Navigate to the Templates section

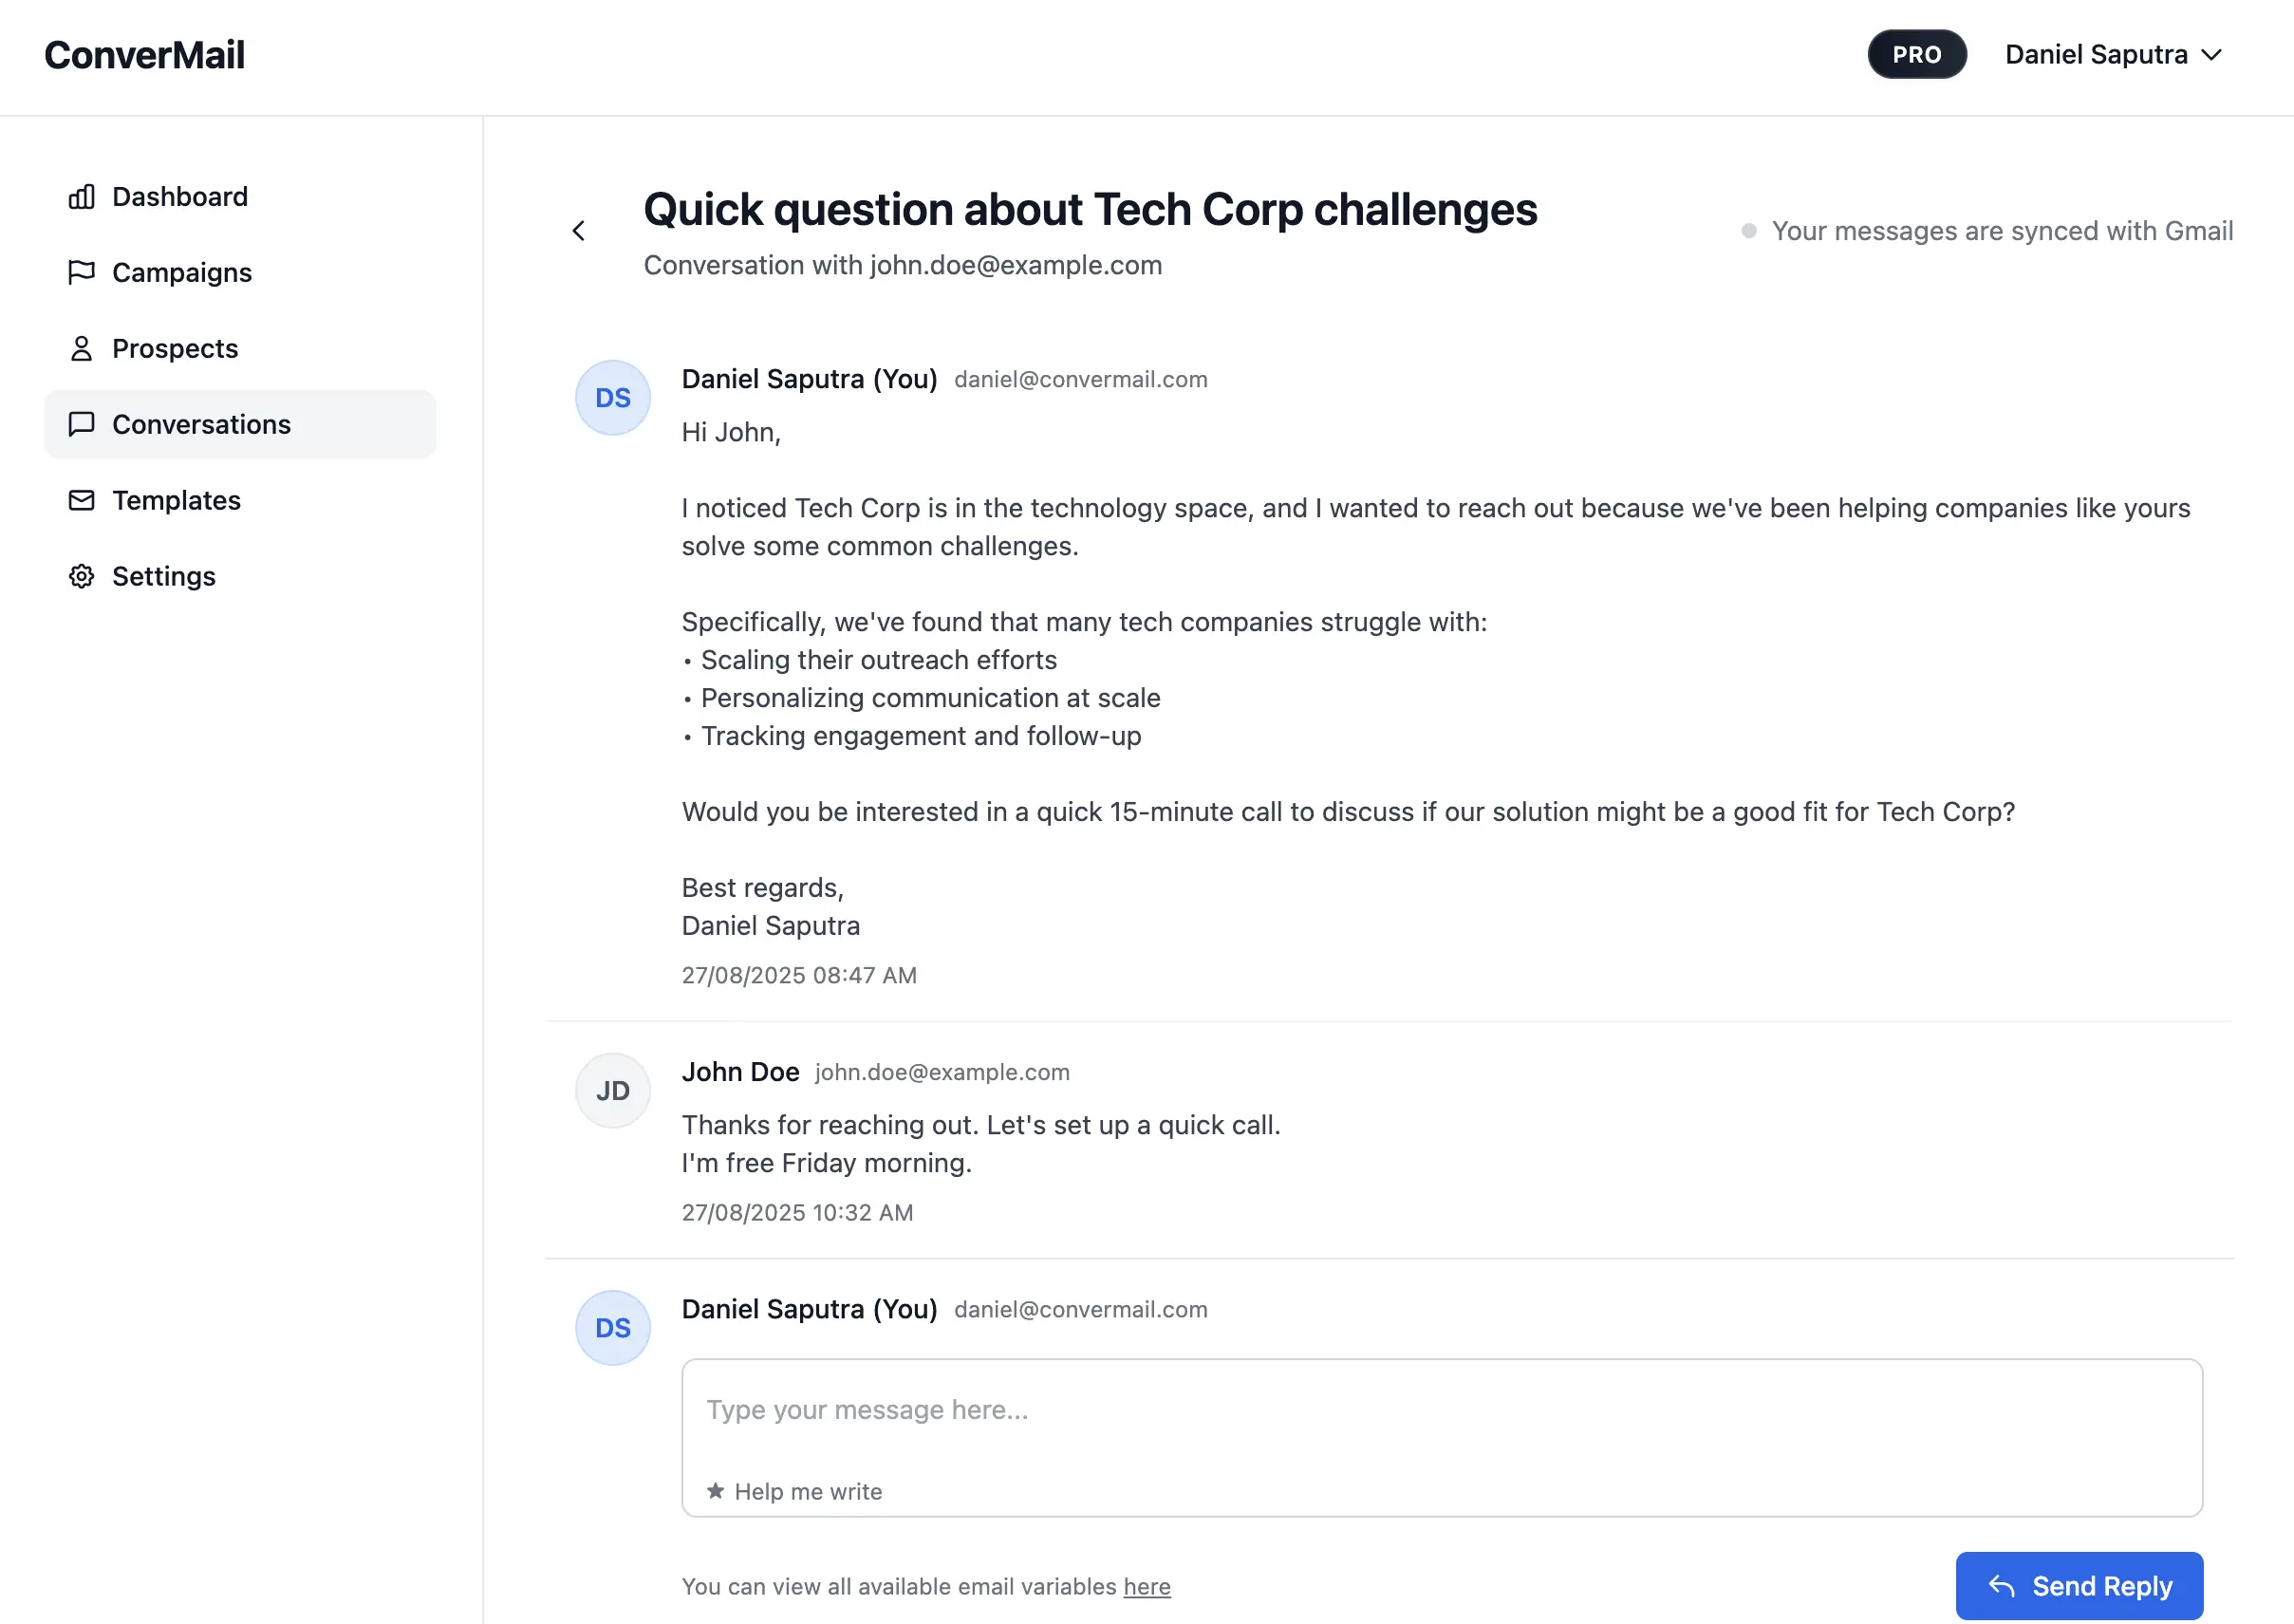pyautogui.click(x=176, y=500)
